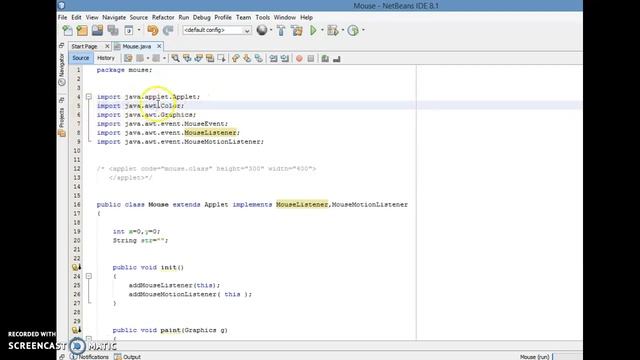Image resolution: width=640 pixels, height=360 pixels.
Task: Open dropdown arrow next to Run Project
Action: click(322, 30)
